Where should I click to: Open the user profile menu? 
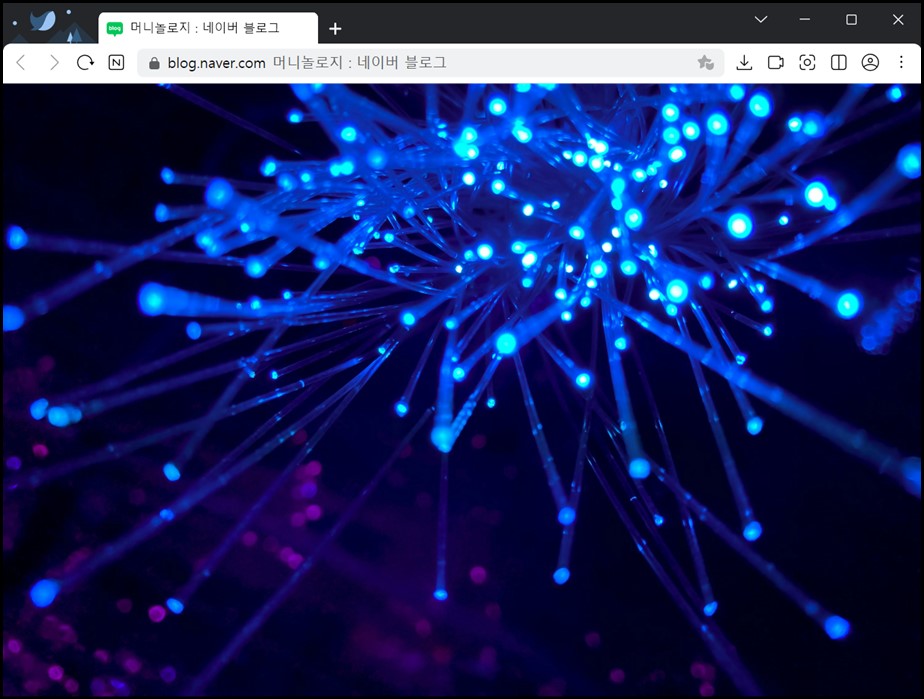pos(870,63)
